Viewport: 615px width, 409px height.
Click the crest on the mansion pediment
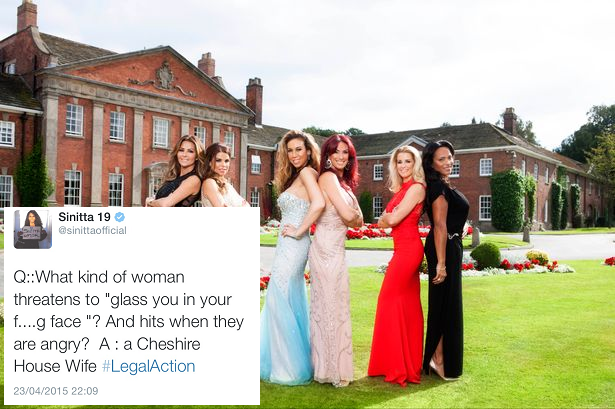coord(165,75)
